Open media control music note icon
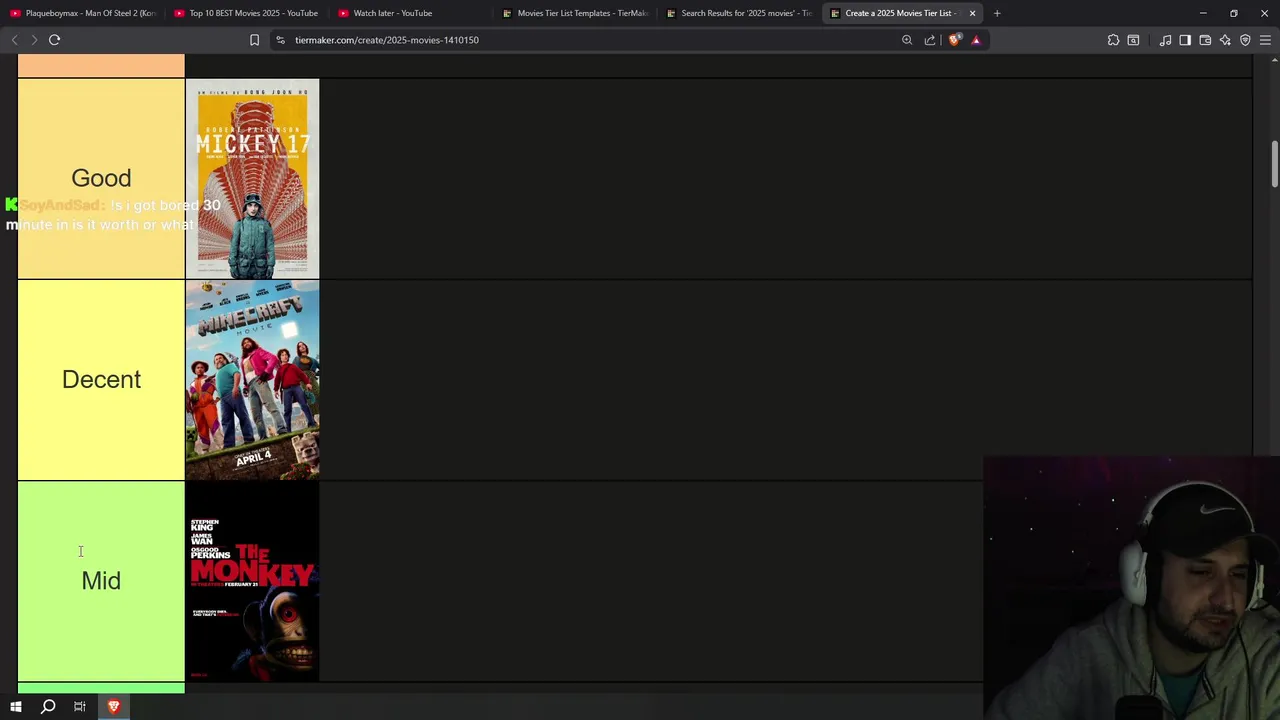This screenshot has height=720, width=1280. tap(1165, 40)
